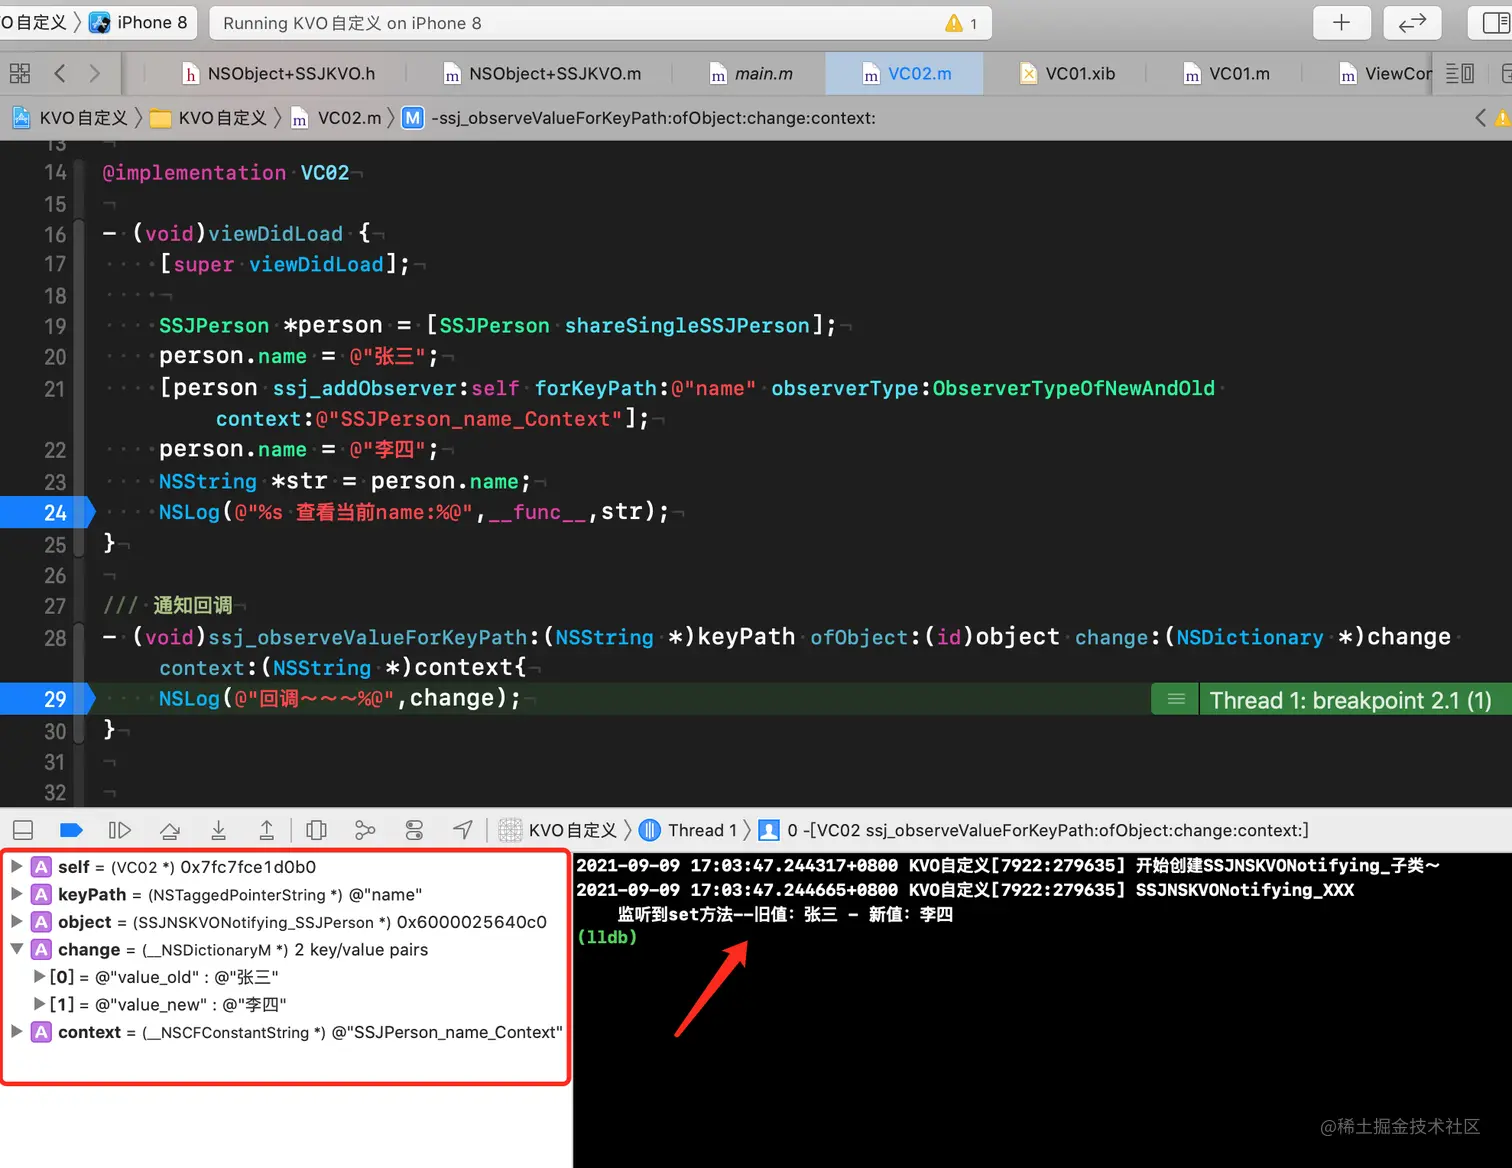Open the Debug View Hierarchy icon
Screen dimensions: 1512x1168
pyautogui.click(x=317, y=830)
